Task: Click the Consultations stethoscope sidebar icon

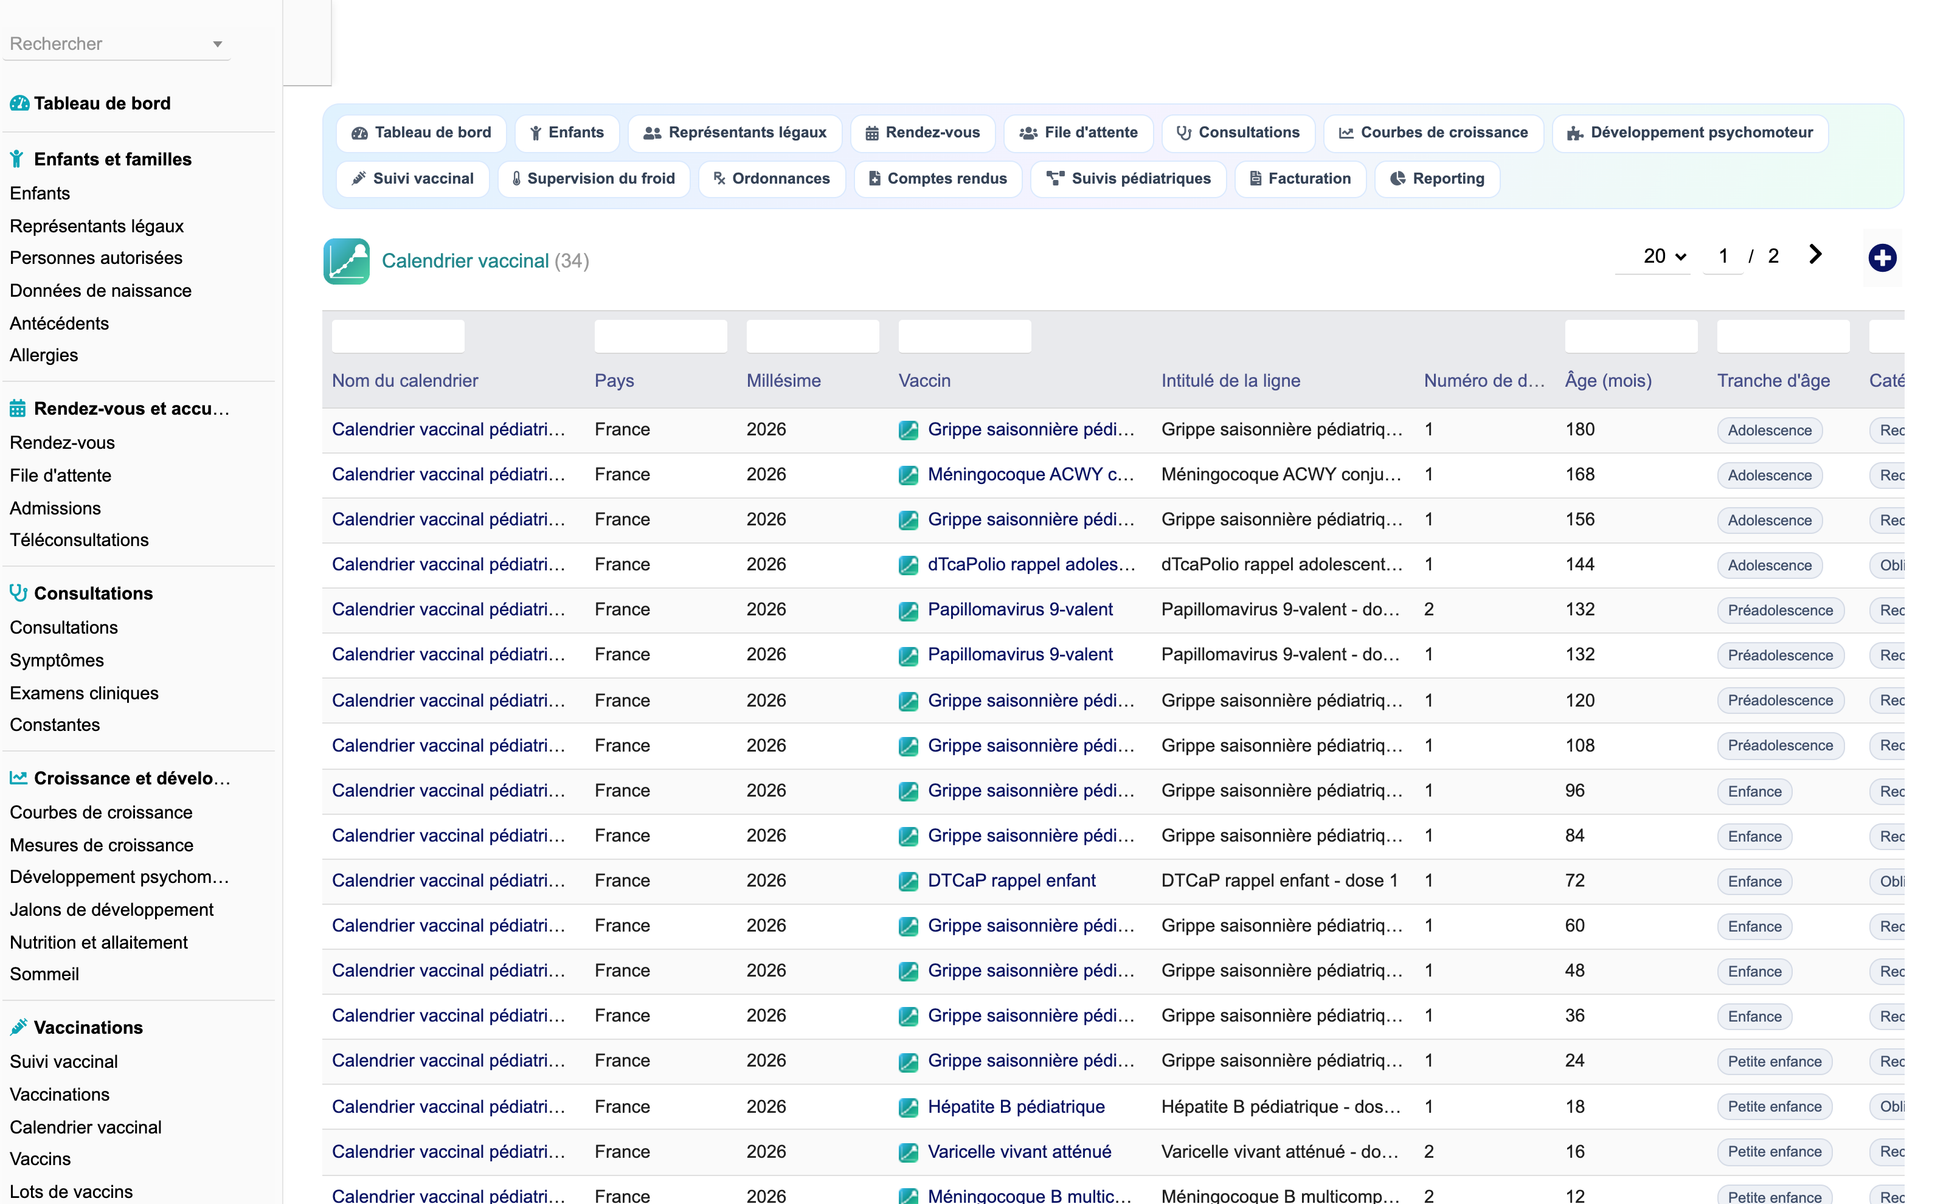Action: click(18, 592)
